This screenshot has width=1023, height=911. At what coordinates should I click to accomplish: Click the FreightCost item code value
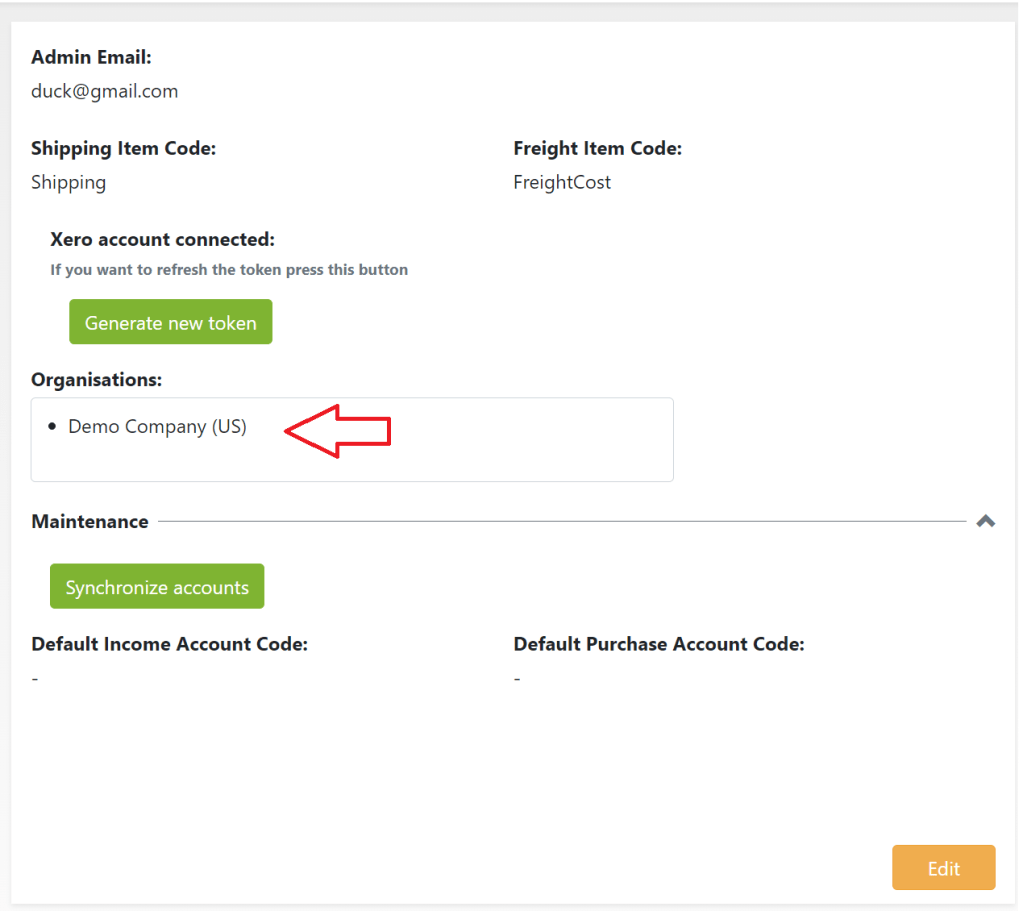point(562,182)
